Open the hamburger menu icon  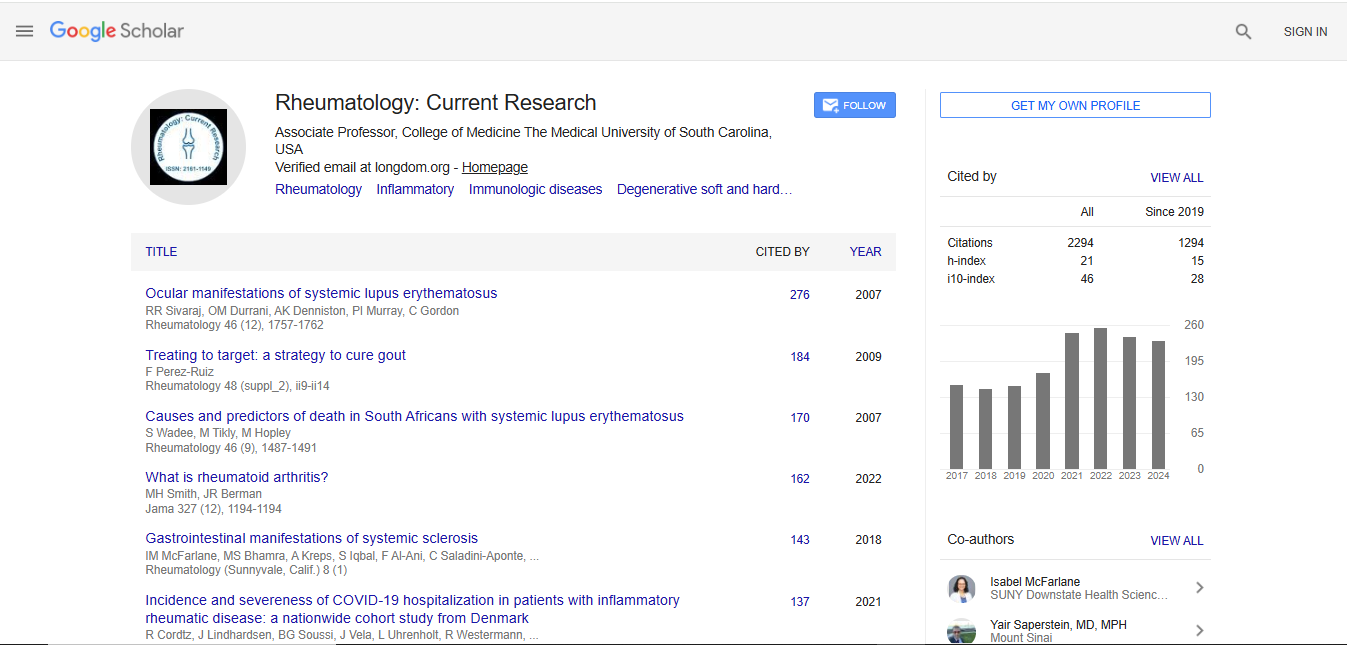[x=25, y=31]
